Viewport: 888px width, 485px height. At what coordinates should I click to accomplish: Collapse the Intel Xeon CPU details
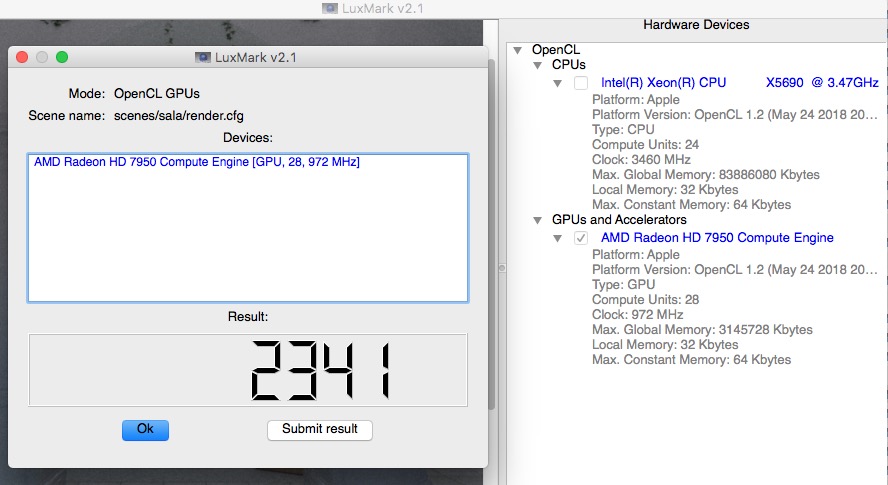[x=558, y=83]
